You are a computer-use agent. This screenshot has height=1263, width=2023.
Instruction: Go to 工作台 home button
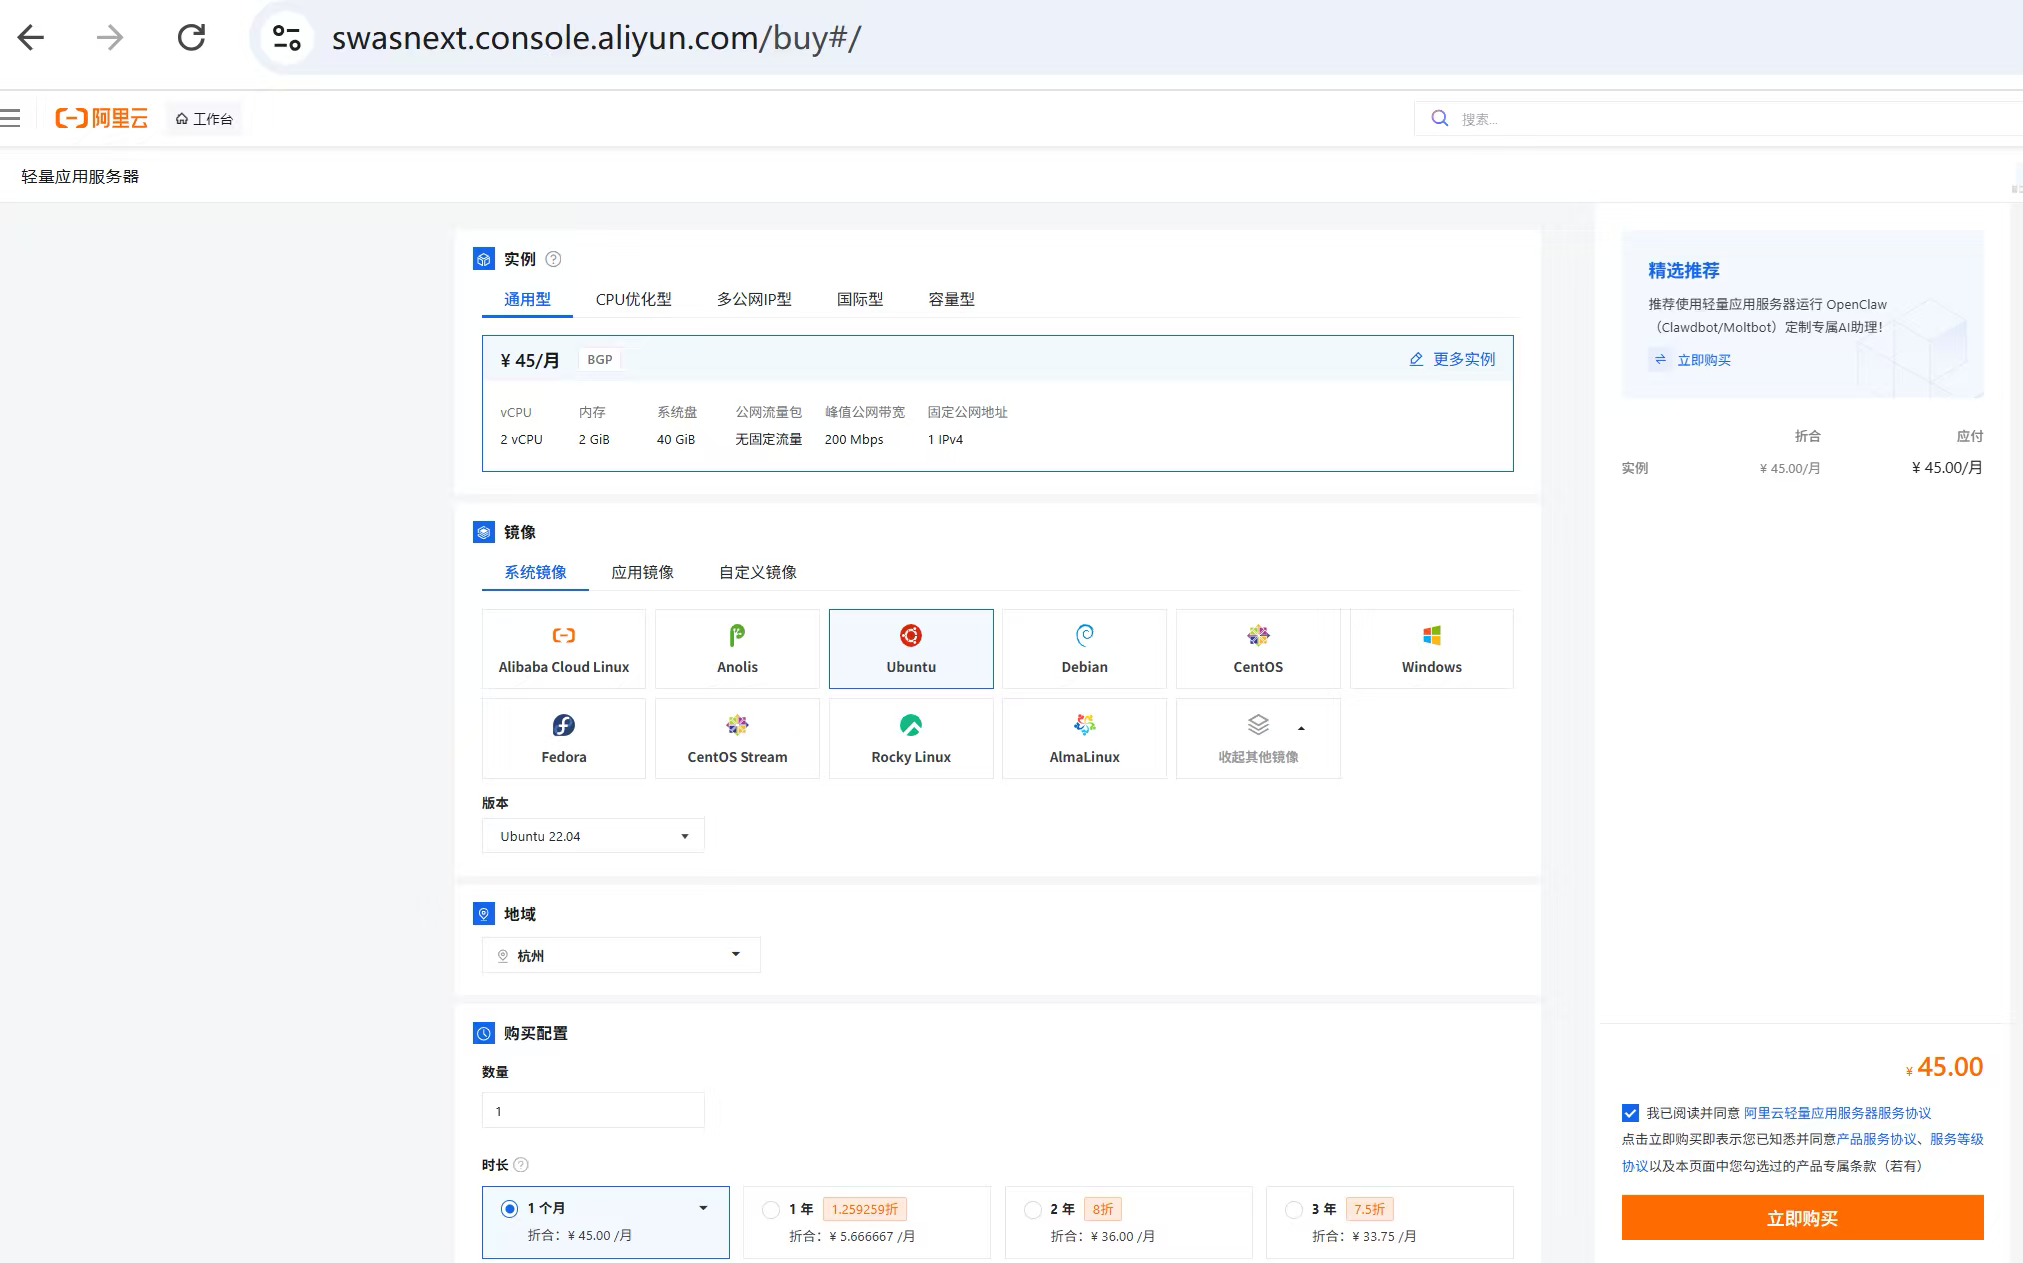point(204,118)
